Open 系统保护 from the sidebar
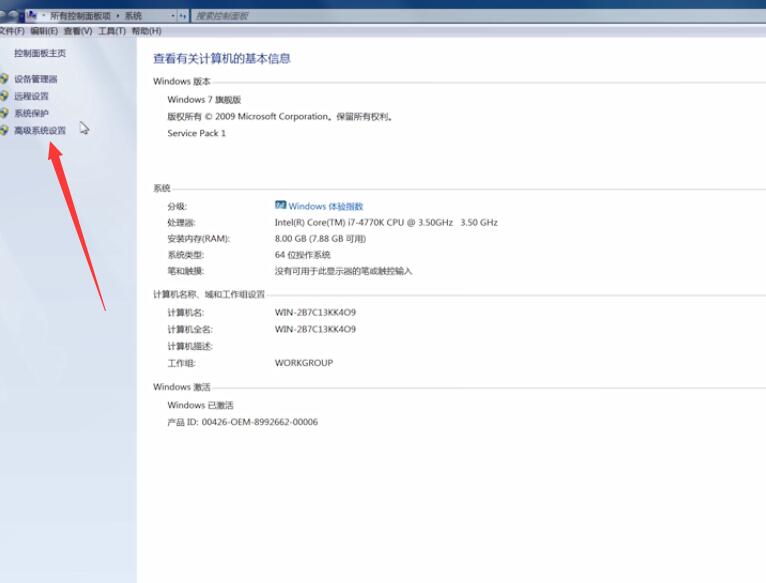 pos(31,113)
